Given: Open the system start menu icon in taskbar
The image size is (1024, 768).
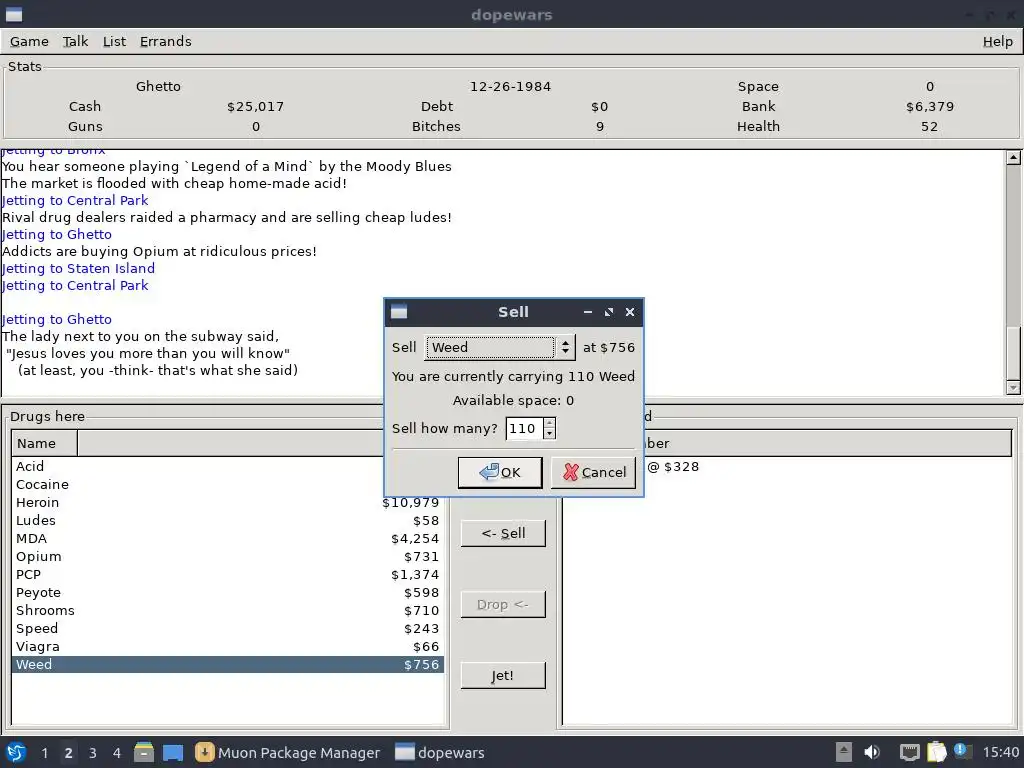Looking at the screenshot, I should [16, 752].
